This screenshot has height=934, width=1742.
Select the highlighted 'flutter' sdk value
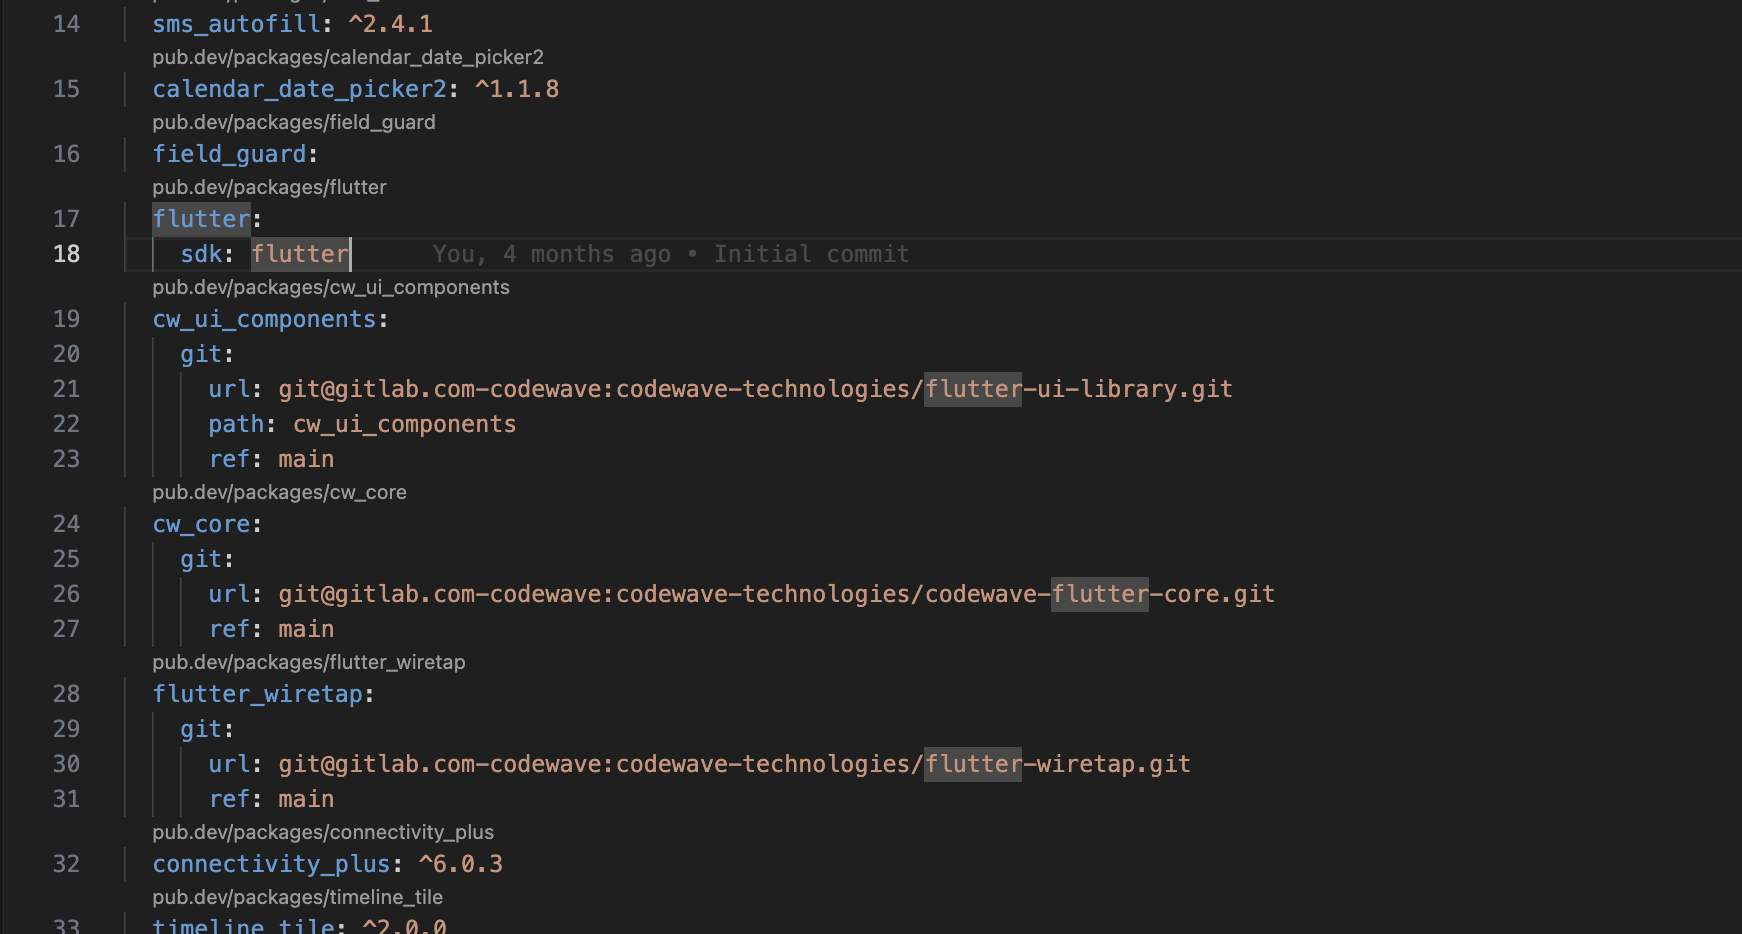tap(299, 254)
